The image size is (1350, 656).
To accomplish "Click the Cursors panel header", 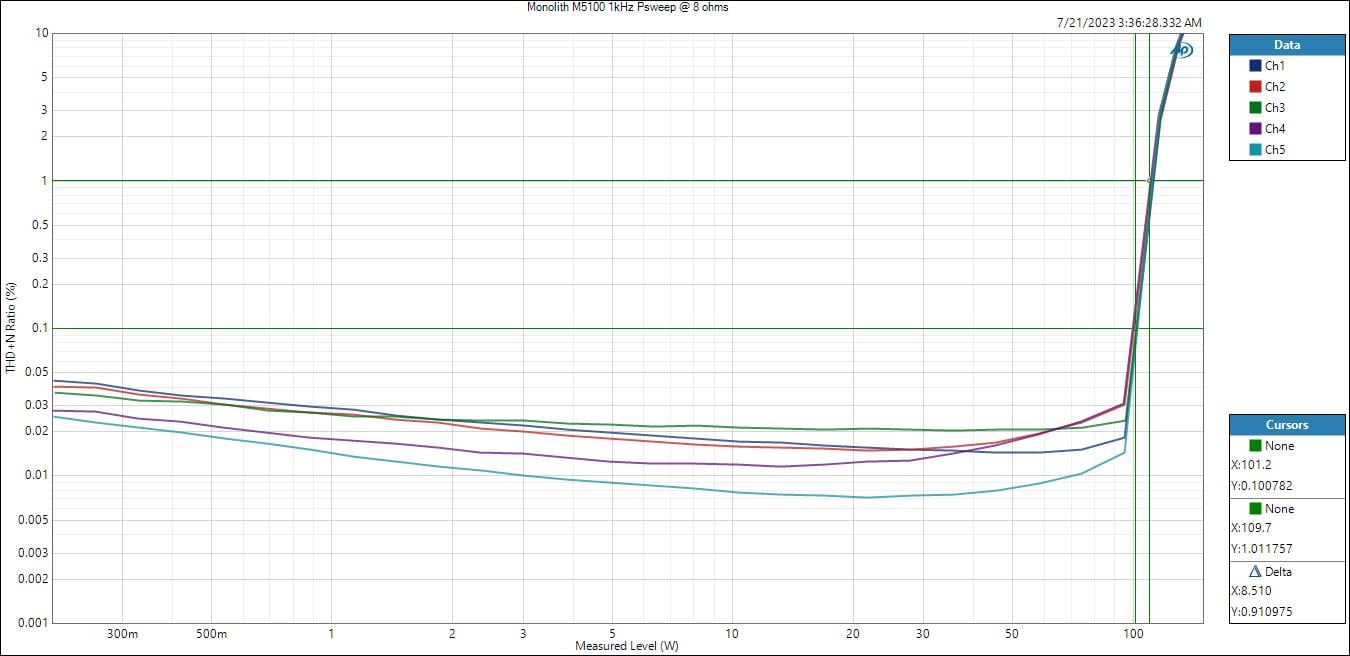I will click(1287, 424).
